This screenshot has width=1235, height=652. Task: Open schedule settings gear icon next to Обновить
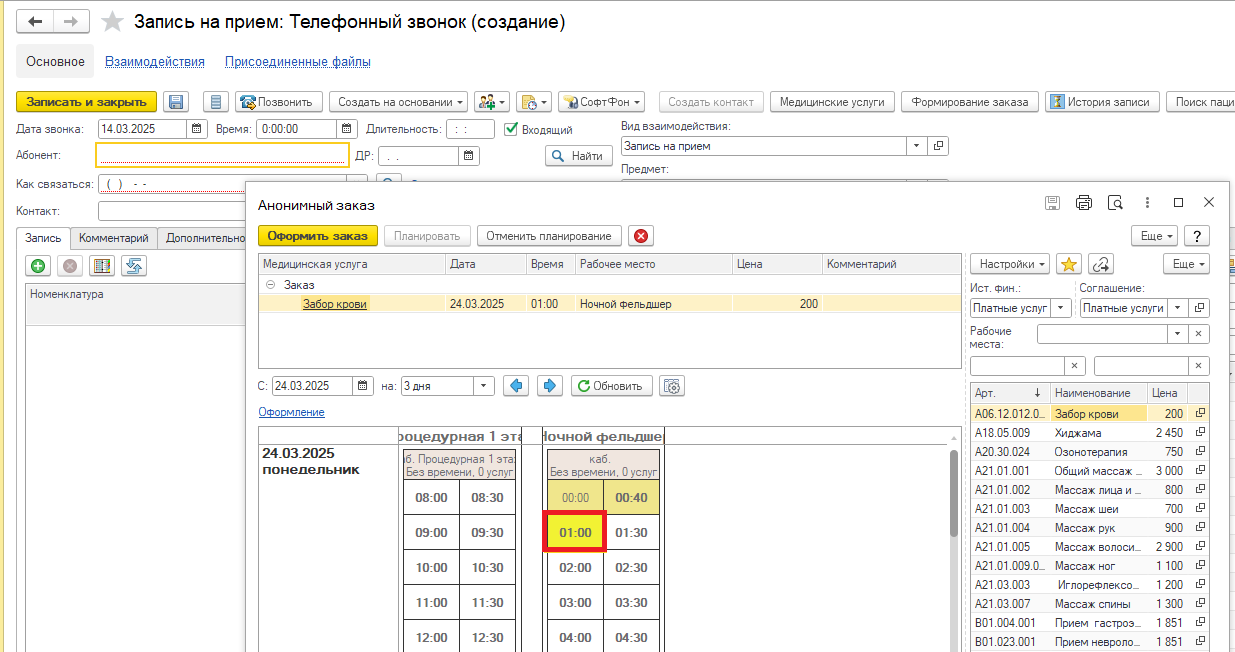point(672,386)
